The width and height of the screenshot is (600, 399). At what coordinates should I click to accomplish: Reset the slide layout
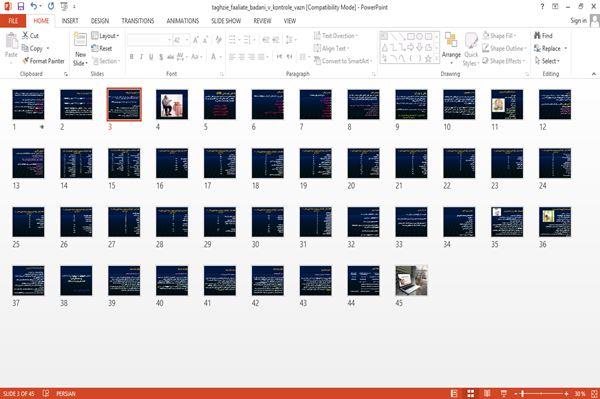pos(102,48)
